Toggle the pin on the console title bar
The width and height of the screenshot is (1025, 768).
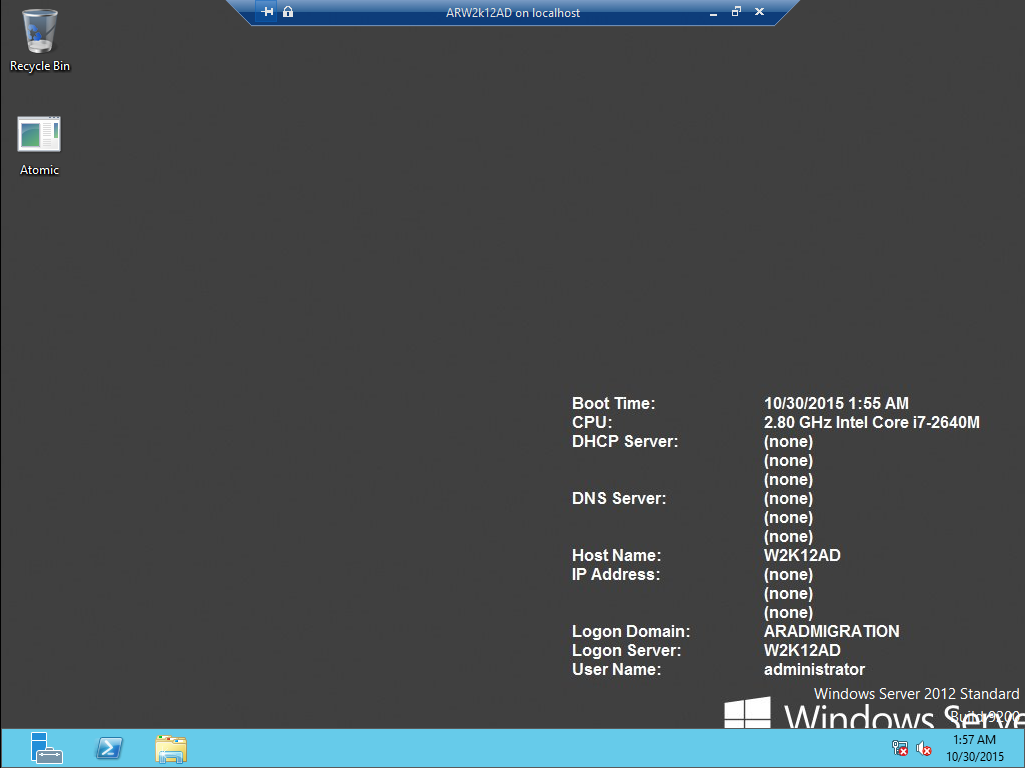267,12
